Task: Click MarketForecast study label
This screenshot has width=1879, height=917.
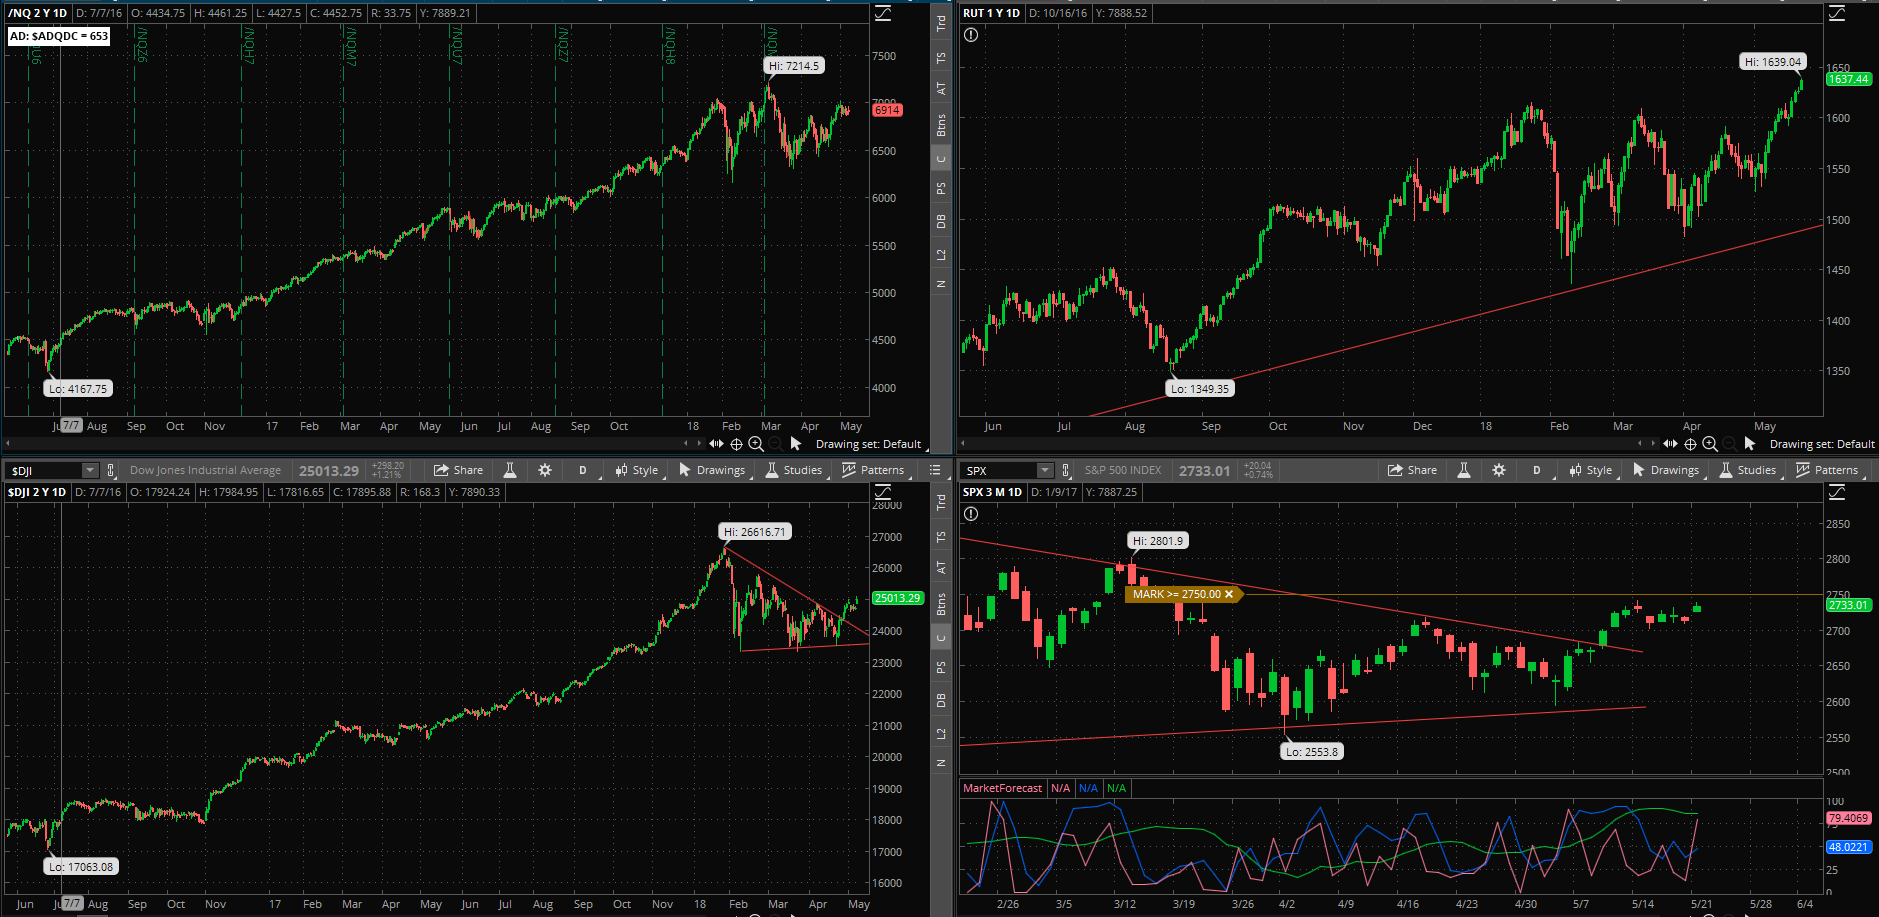Action: pyautogui.click(x=1002, y=788)
